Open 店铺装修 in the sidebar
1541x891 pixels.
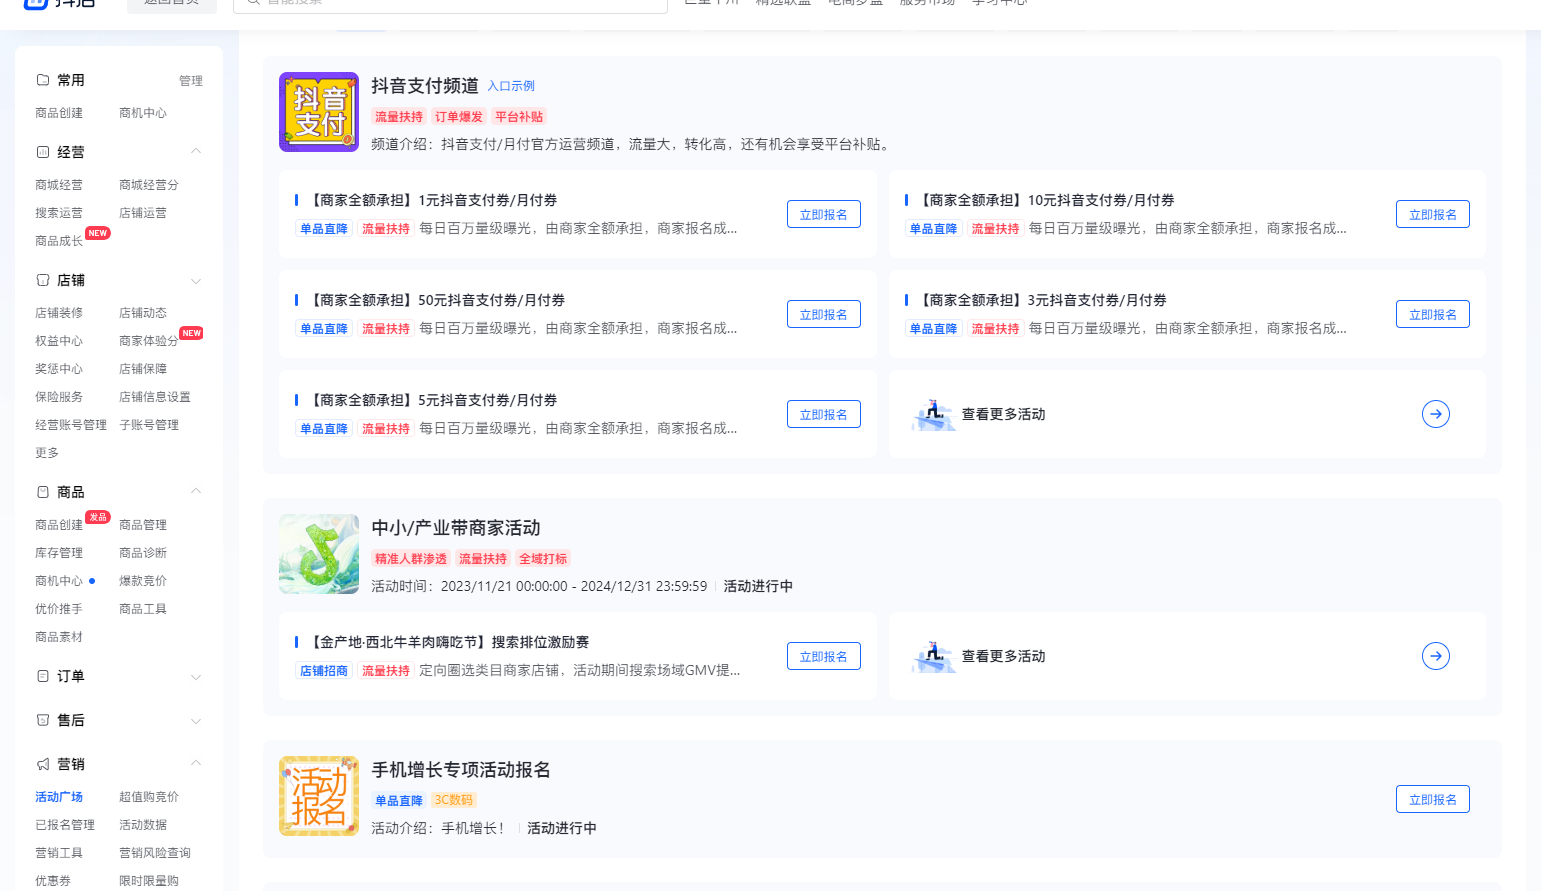click(x=59, y=313)
